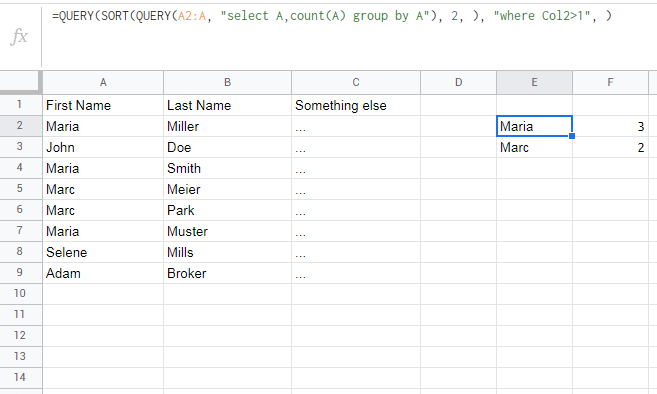Click count cell showing 2
The height and width of the screenshot is (394, 657).
click(610, 147)
